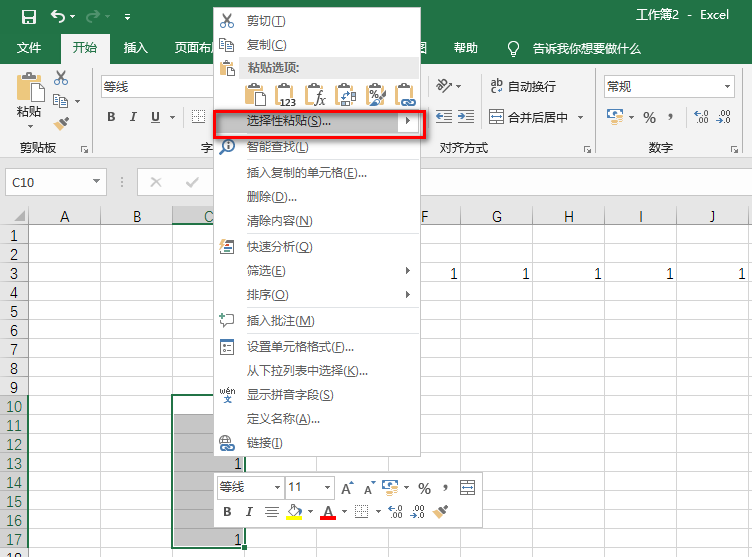This screenshot has height=557, width=752.
Task: Select Paste Transpose option icon
Action: (x=346, y=95)
